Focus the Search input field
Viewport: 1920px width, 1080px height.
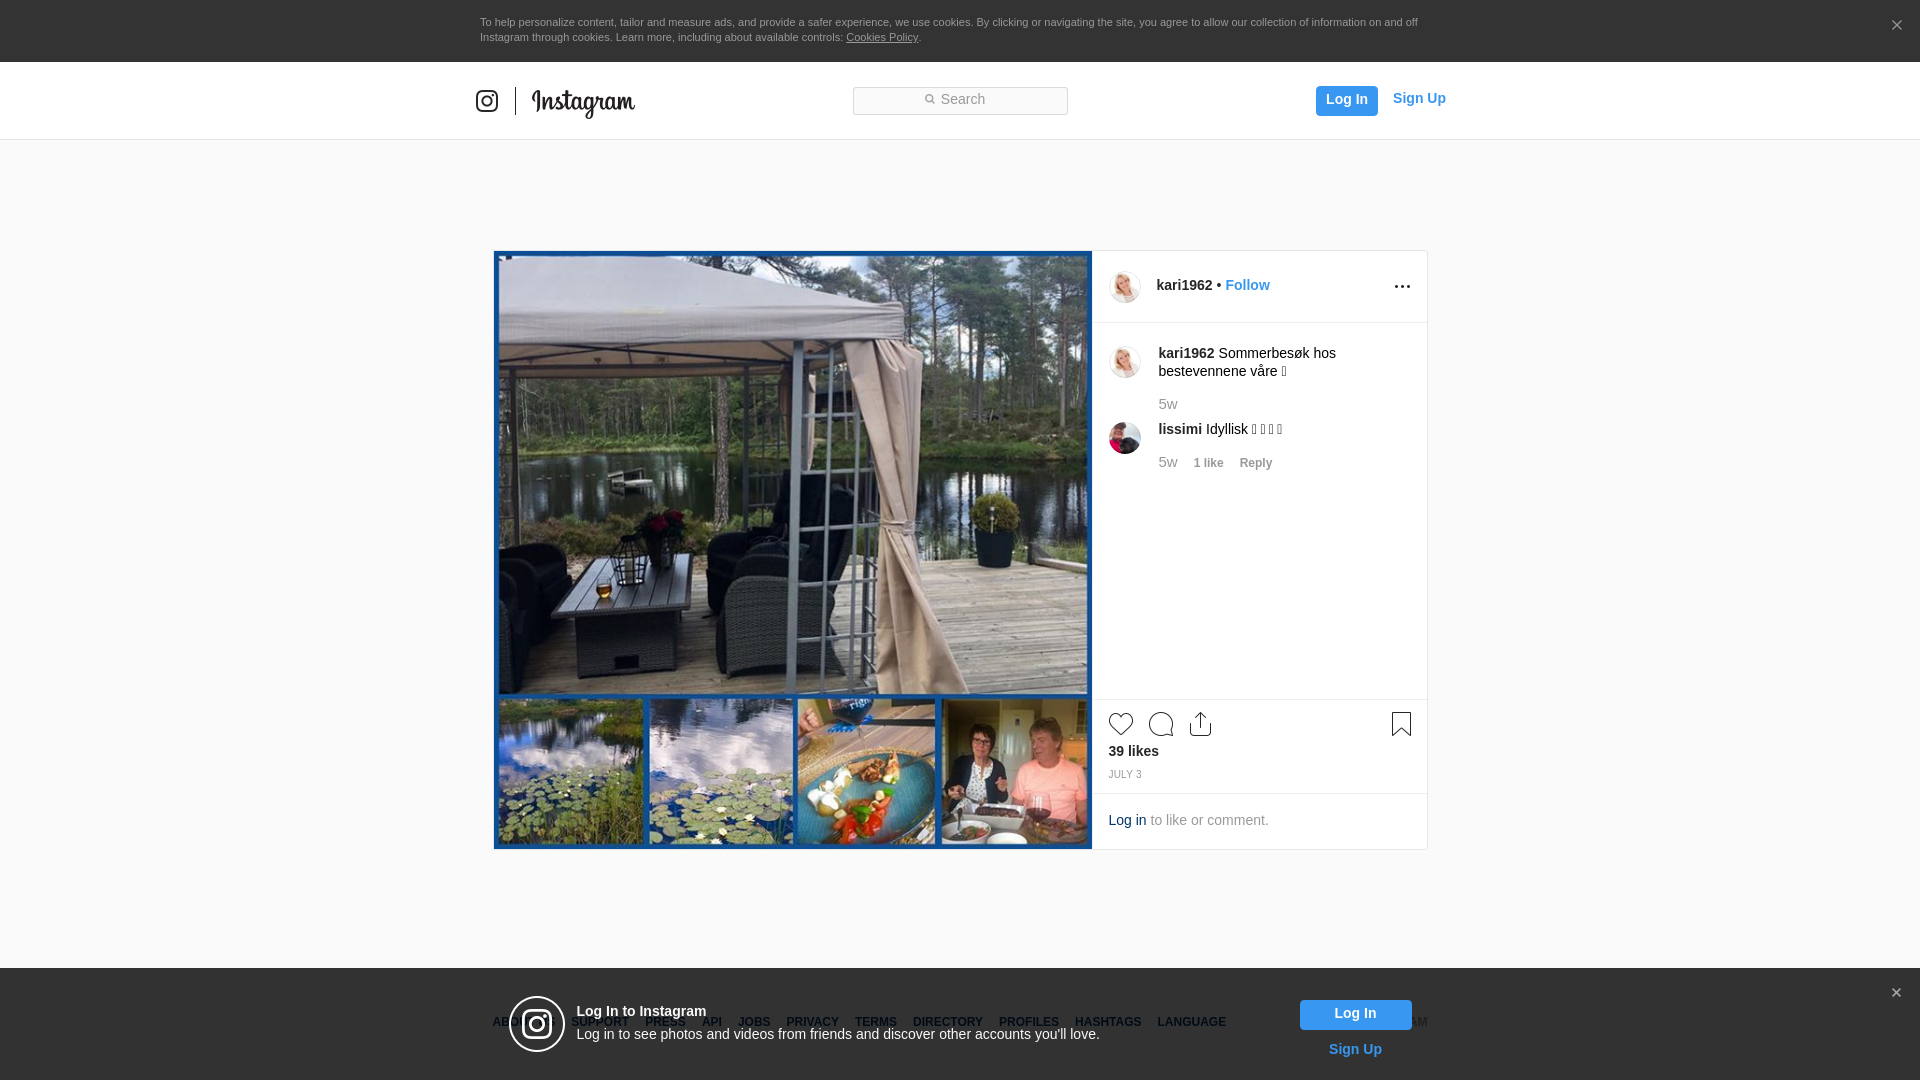click(960, 101)
